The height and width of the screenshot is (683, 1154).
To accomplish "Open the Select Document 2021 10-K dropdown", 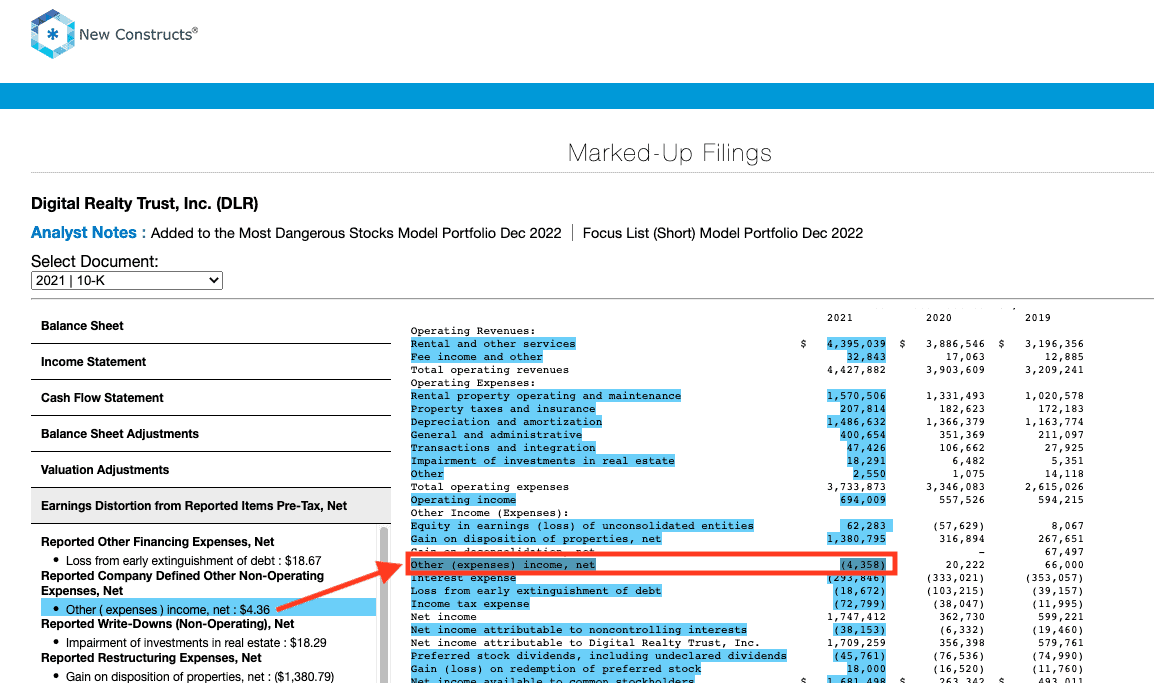I will (127, 280).
